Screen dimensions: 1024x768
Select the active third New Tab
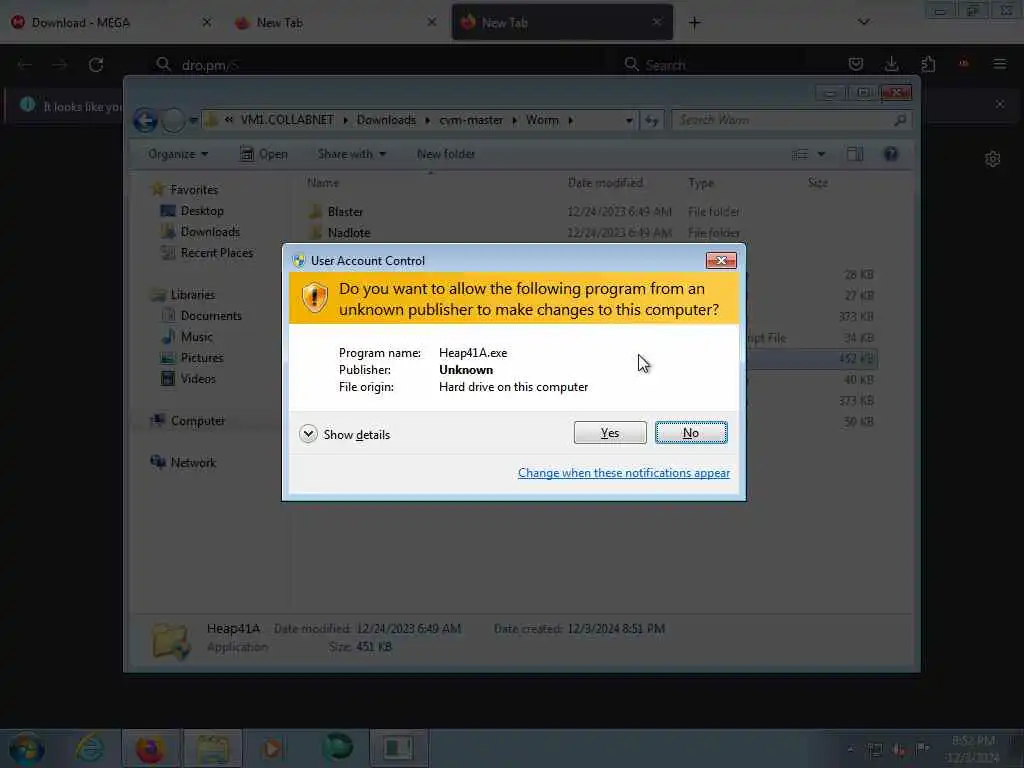click(562, 23)
